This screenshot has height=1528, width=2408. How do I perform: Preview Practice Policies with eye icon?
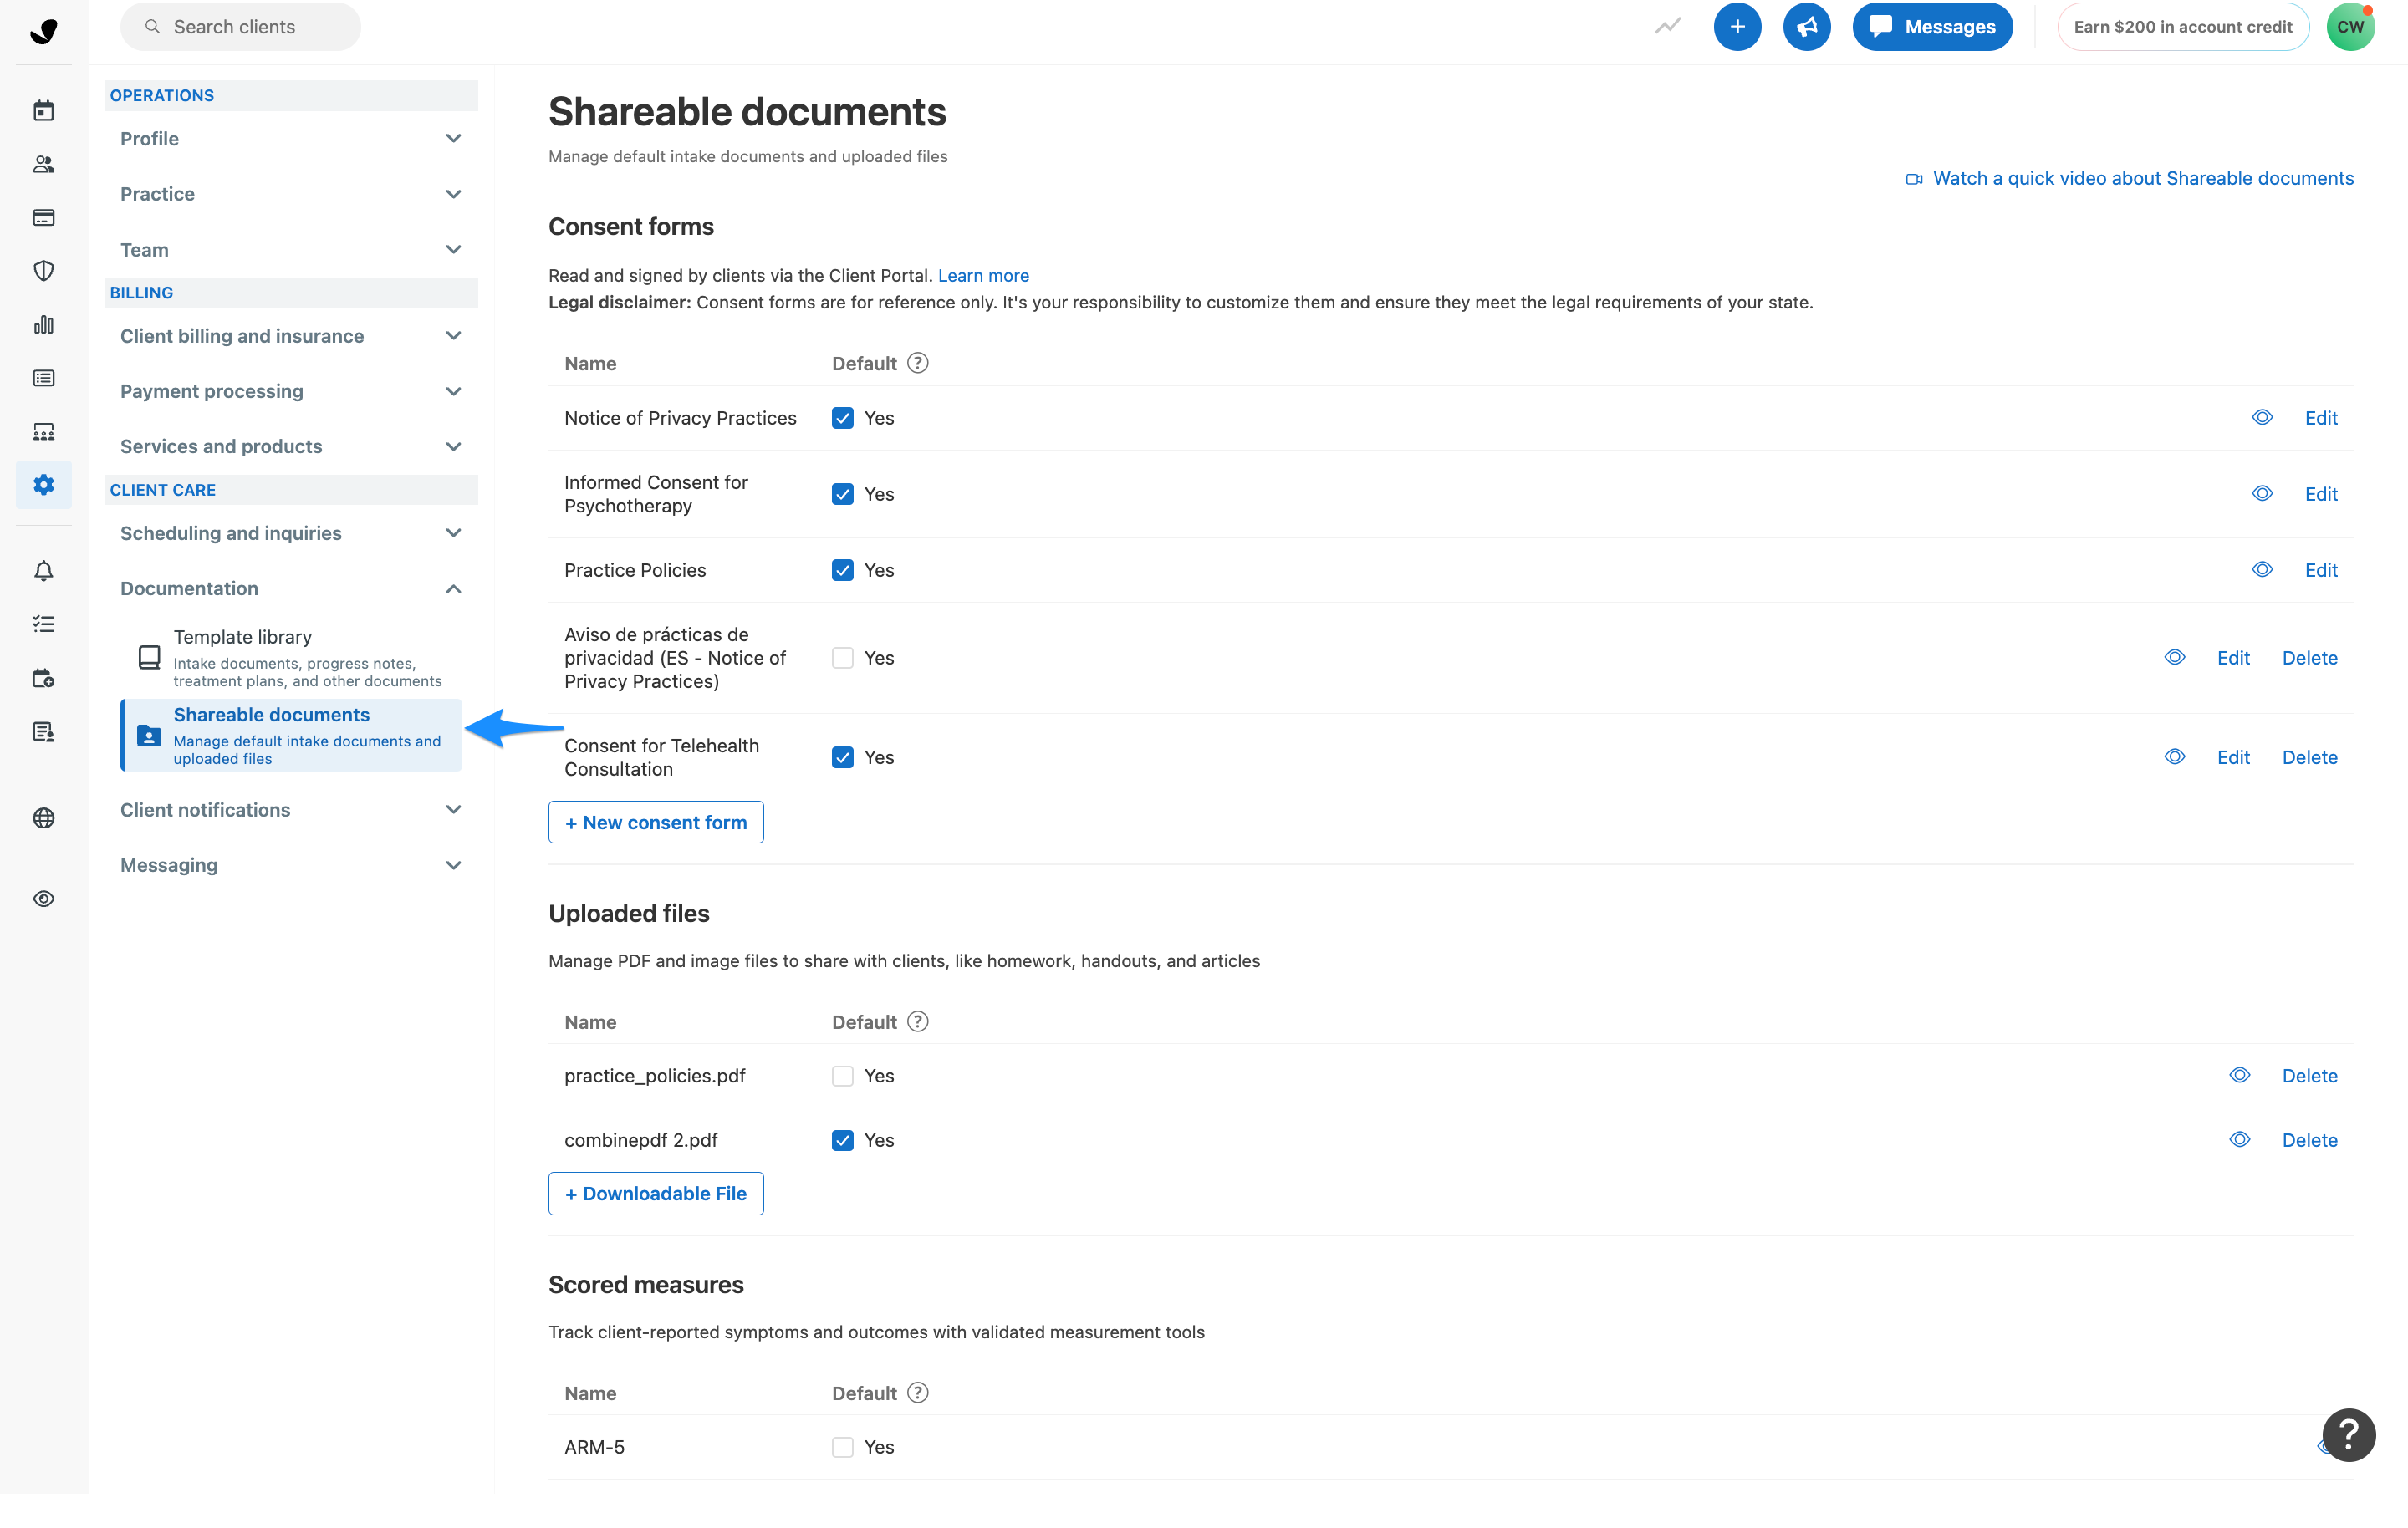pos(2262,570)
